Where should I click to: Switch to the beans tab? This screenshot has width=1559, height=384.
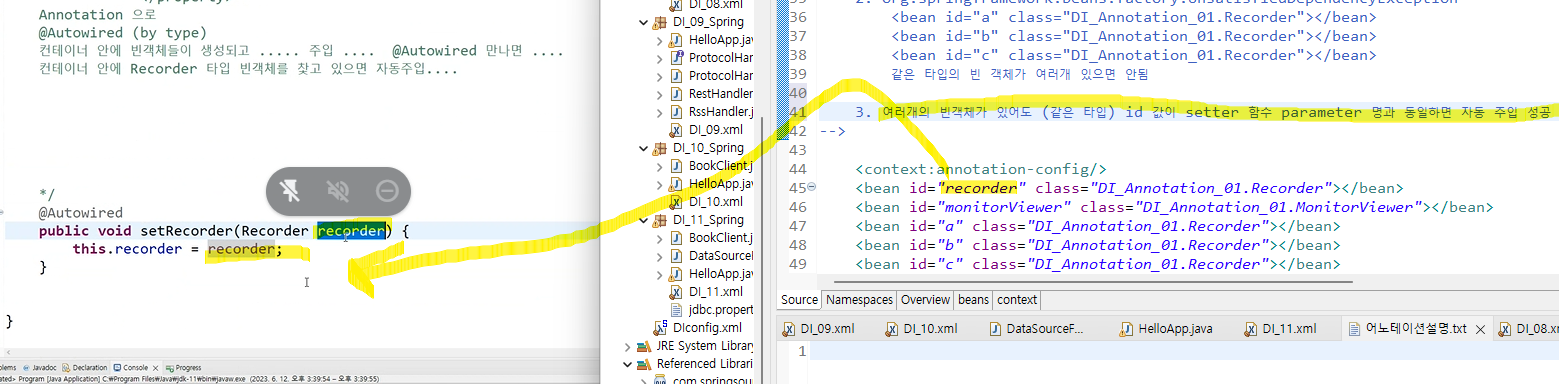tap(973, 299)
